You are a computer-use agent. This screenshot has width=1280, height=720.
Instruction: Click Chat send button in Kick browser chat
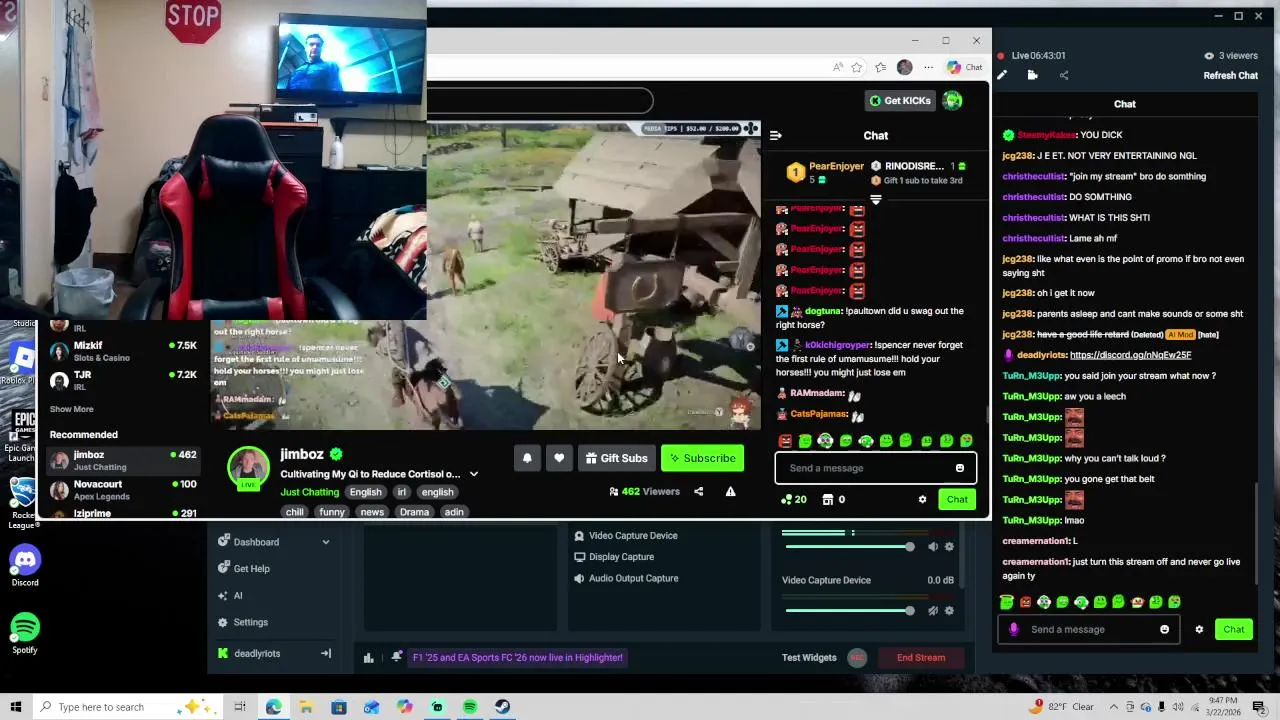957,499
